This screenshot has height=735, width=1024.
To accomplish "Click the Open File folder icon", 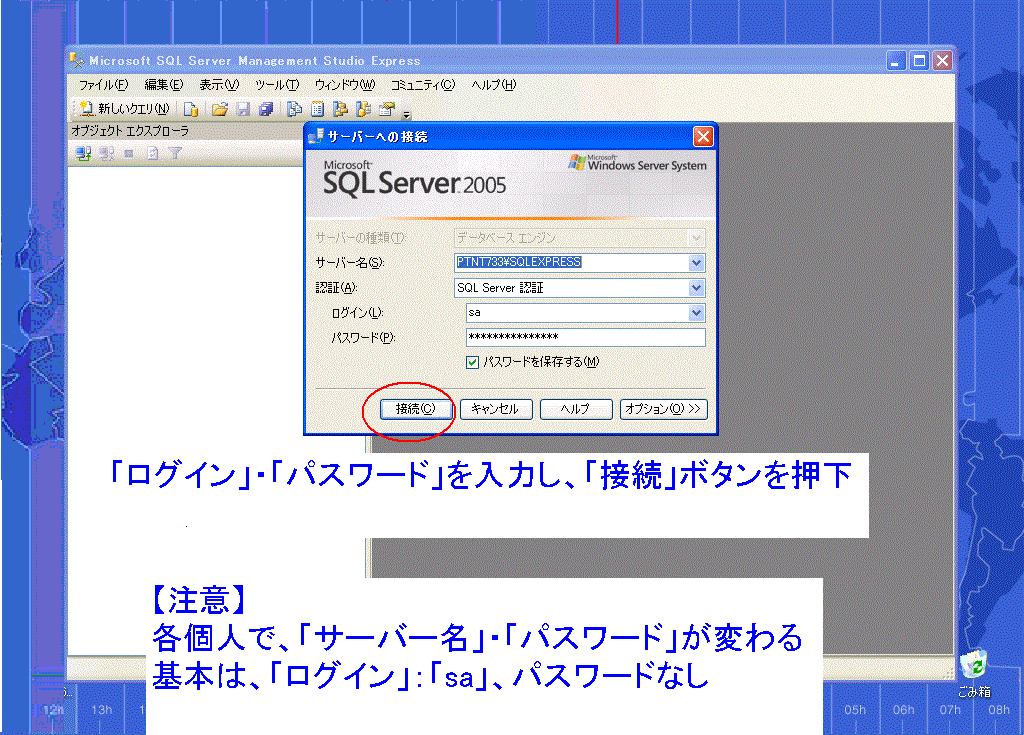I will tap(219, 109).
